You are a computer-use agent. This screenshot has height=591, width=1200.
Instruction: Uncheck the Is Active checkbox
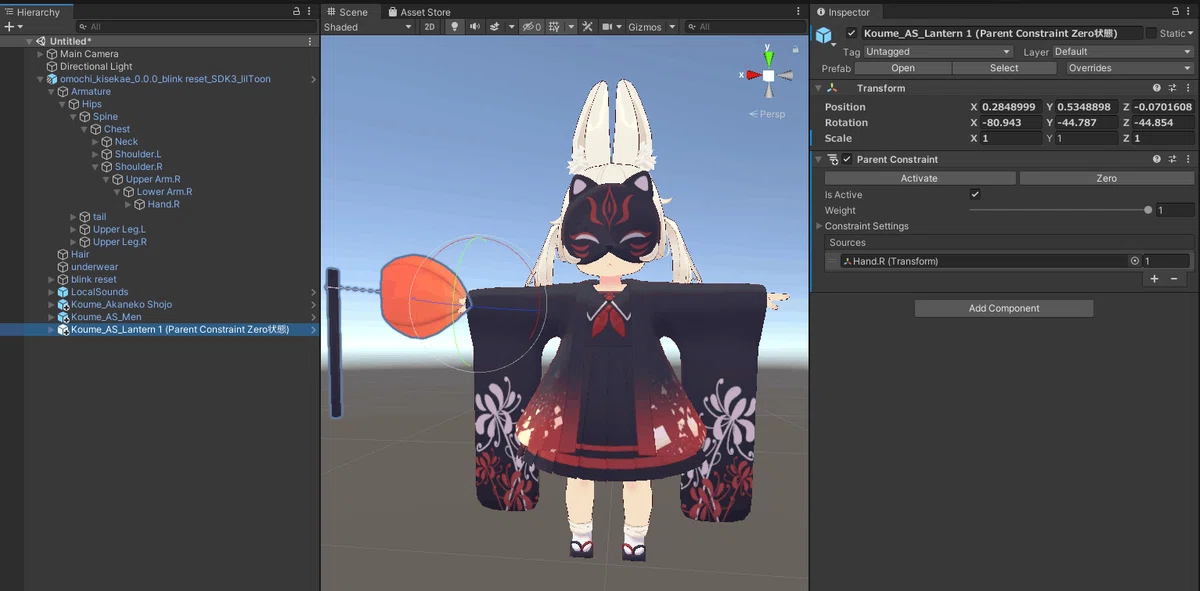975,195
